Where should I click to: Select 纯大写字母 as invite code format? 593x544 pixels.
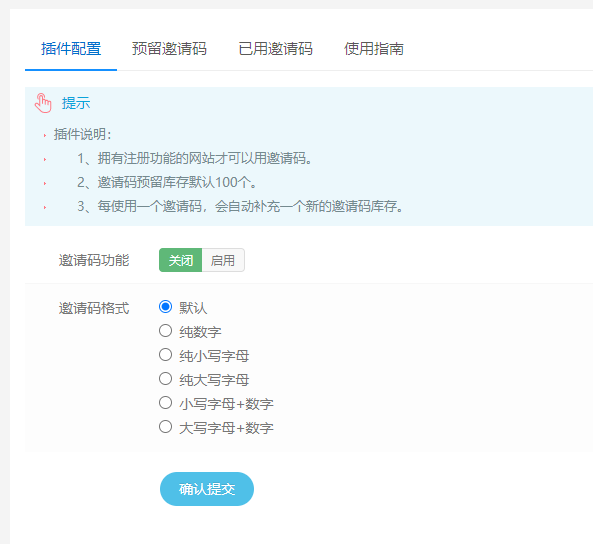(x=165, y=379)
